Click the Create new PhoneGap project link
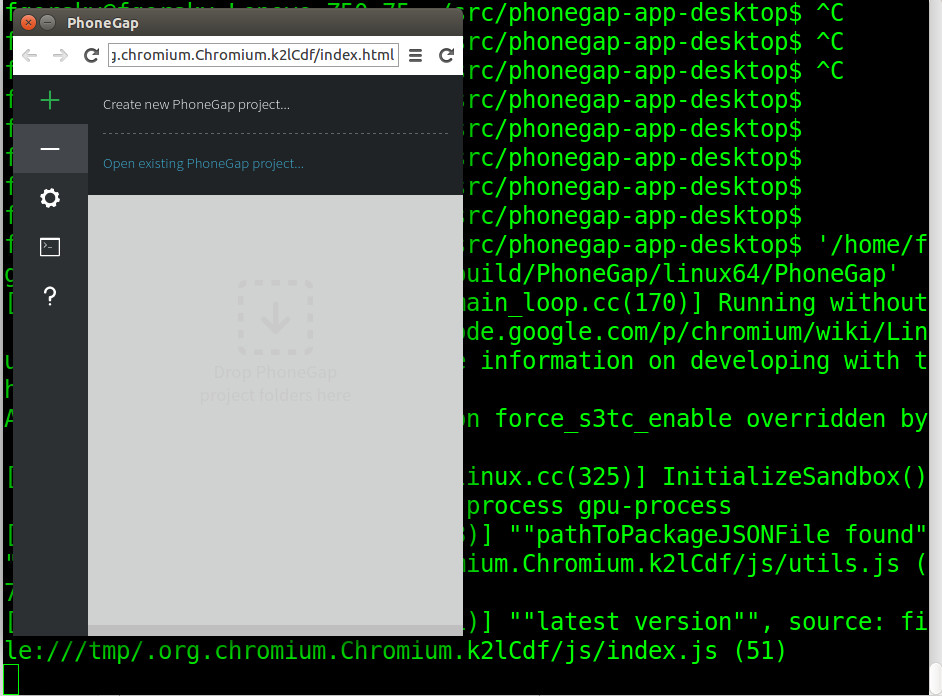 (196, 102)
